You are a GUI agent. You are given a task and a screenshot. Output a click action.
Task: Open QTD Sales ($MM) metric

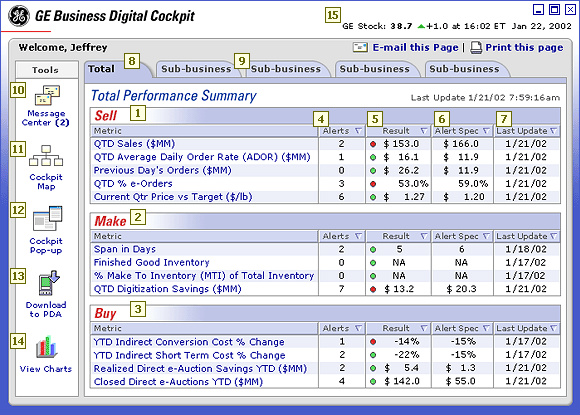[134, 144]
